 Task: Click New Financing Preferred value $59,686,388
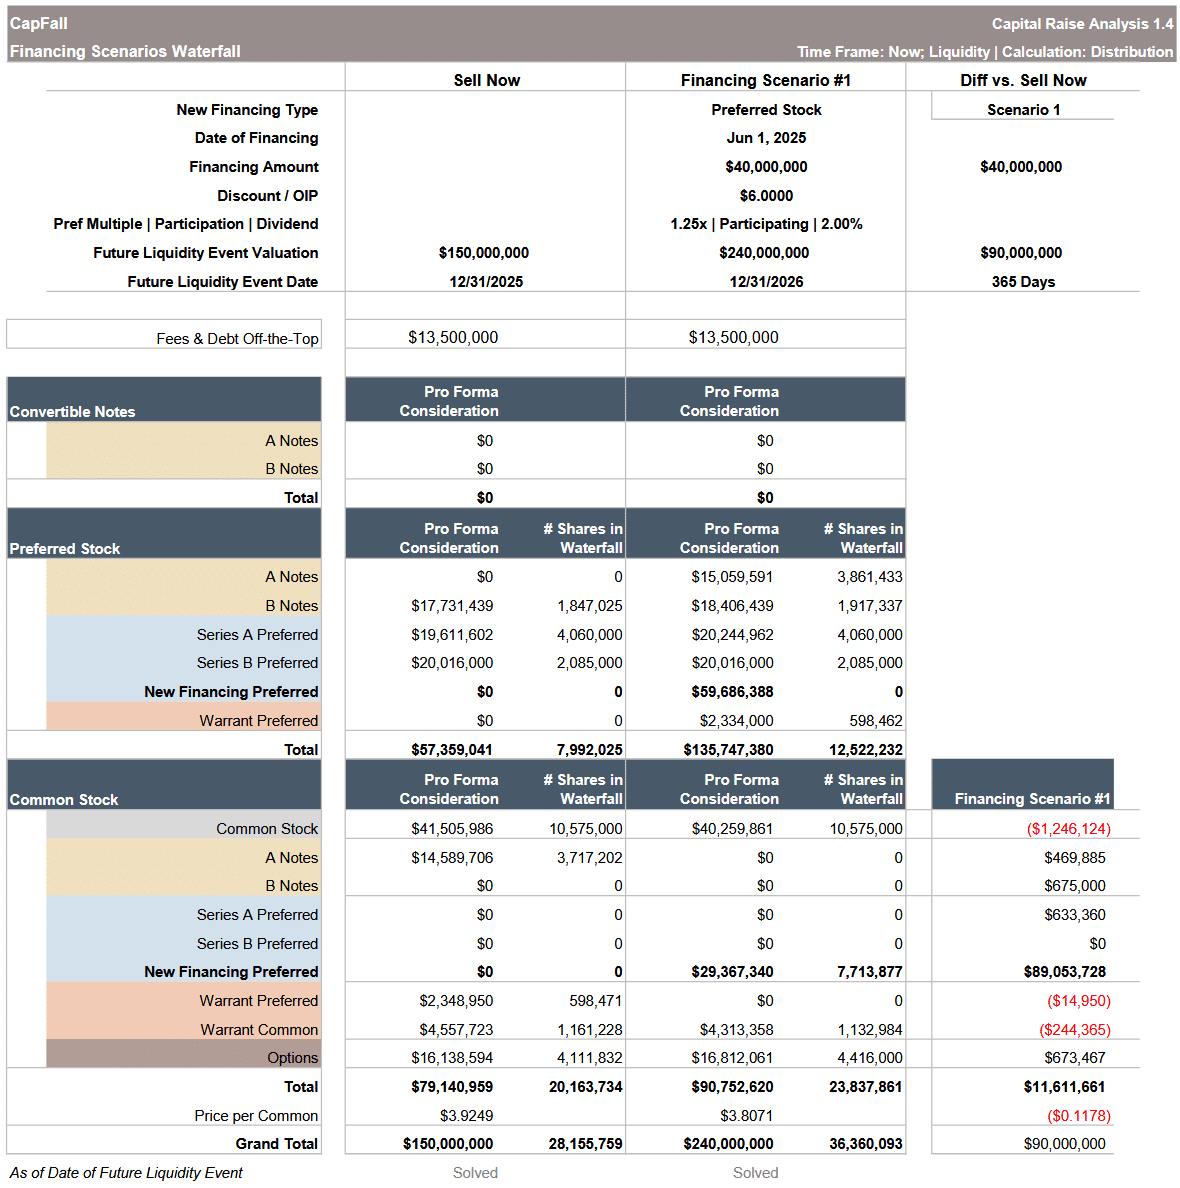coord(732,692)
